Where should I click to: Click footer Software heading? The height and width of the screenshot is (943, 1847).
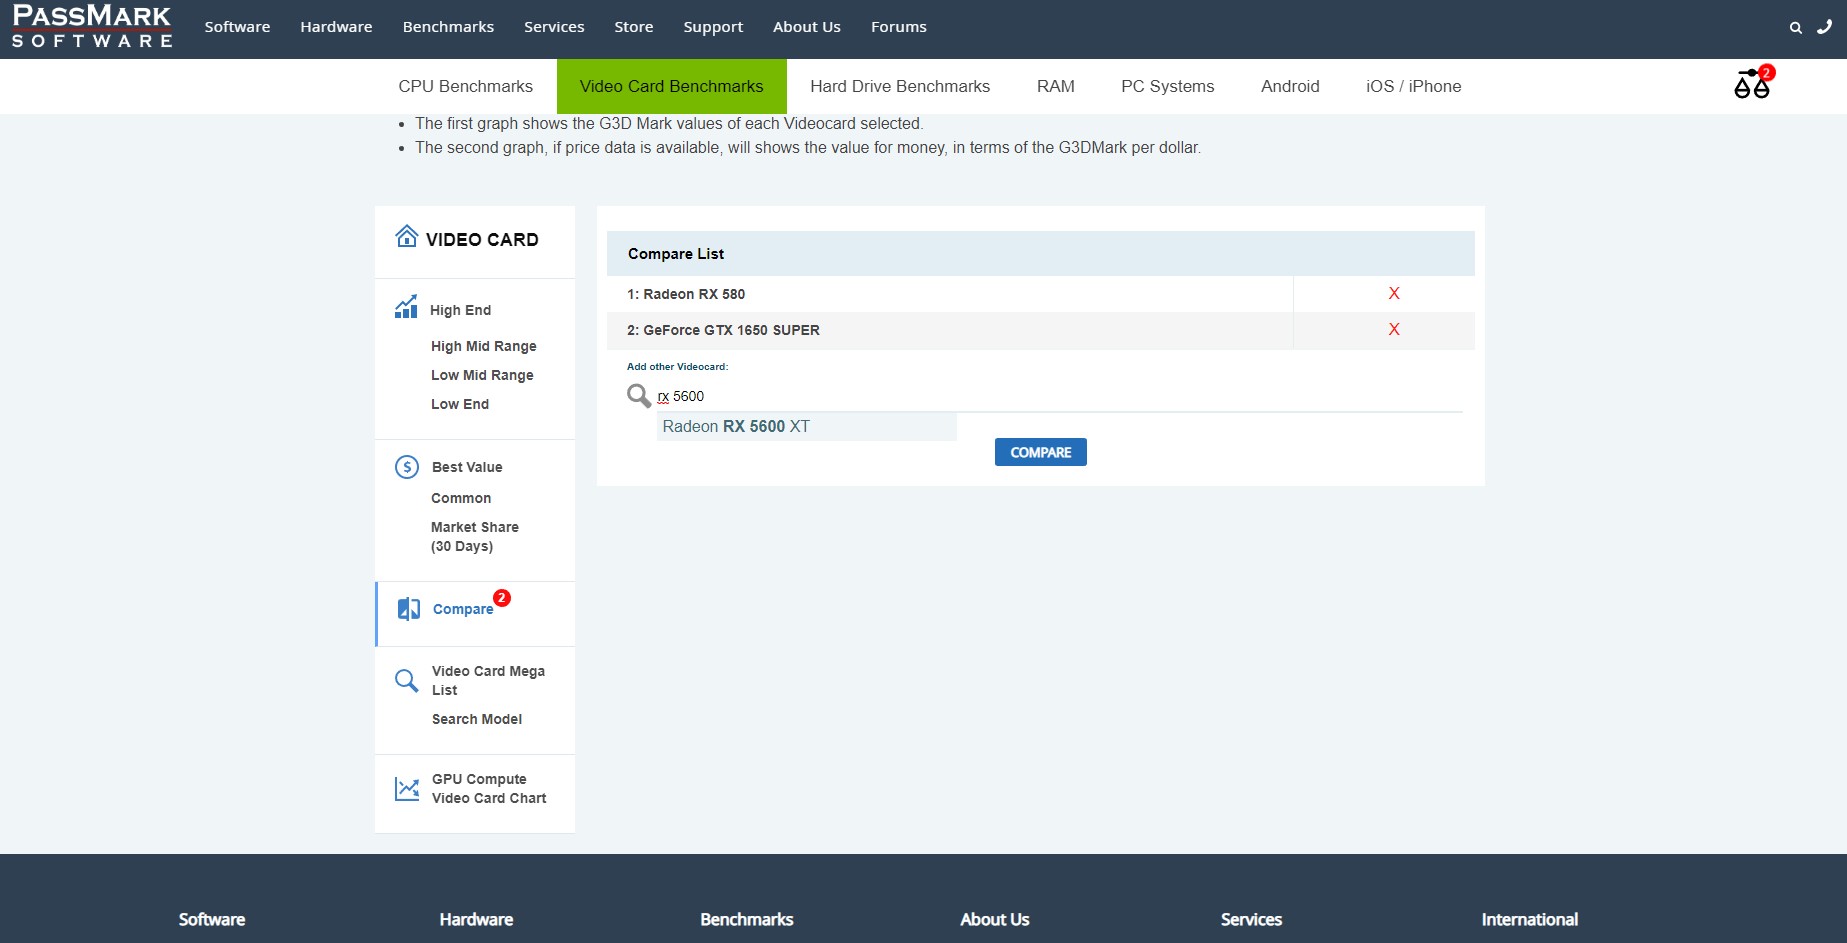point(212,919)
